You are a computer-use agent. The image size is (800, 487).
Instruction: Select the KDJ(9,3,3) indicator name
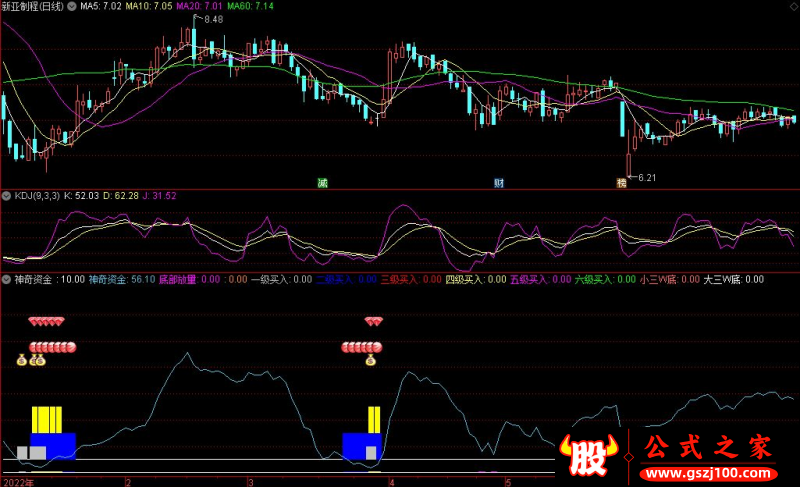37,196
